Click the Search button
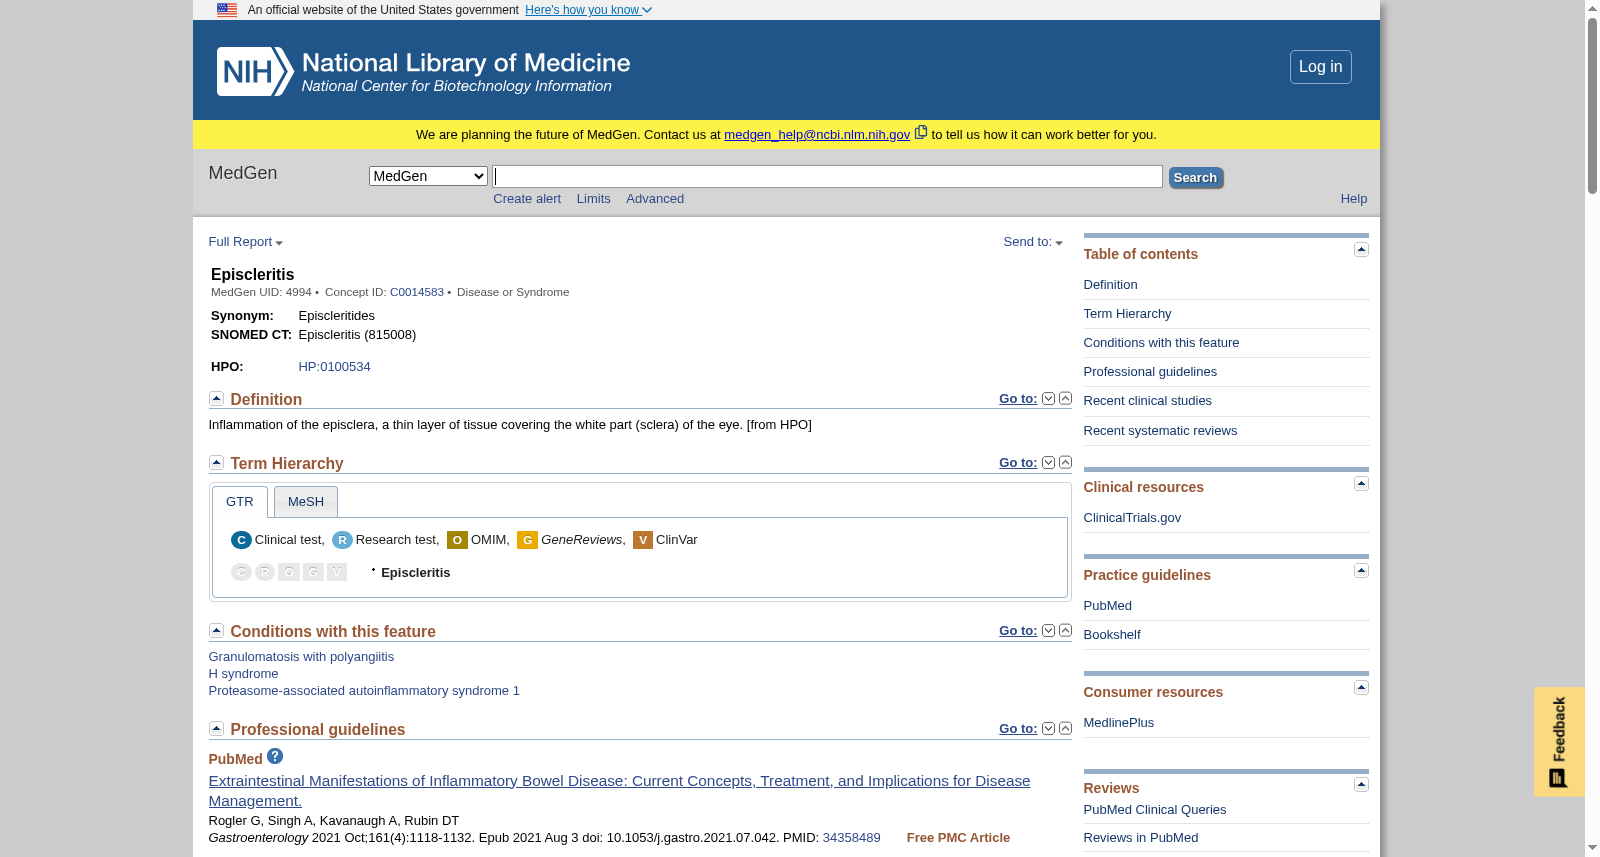1600x857 pixels. 1195,178
